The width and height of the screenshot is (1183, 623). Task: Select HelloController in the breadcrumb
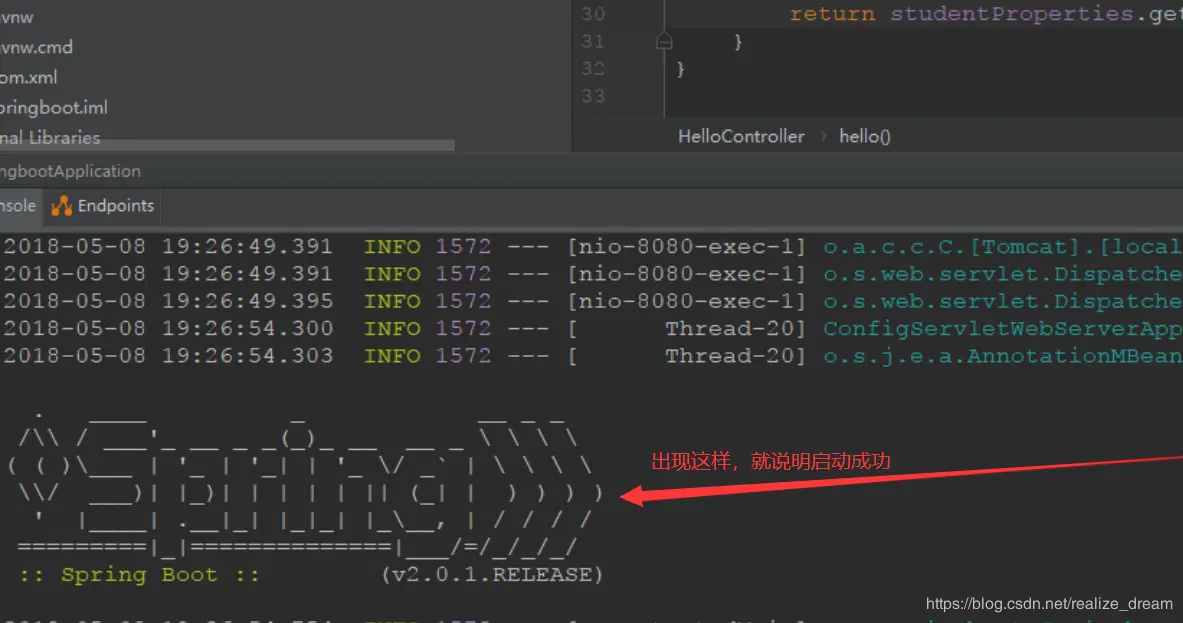(x=741, y=137)
